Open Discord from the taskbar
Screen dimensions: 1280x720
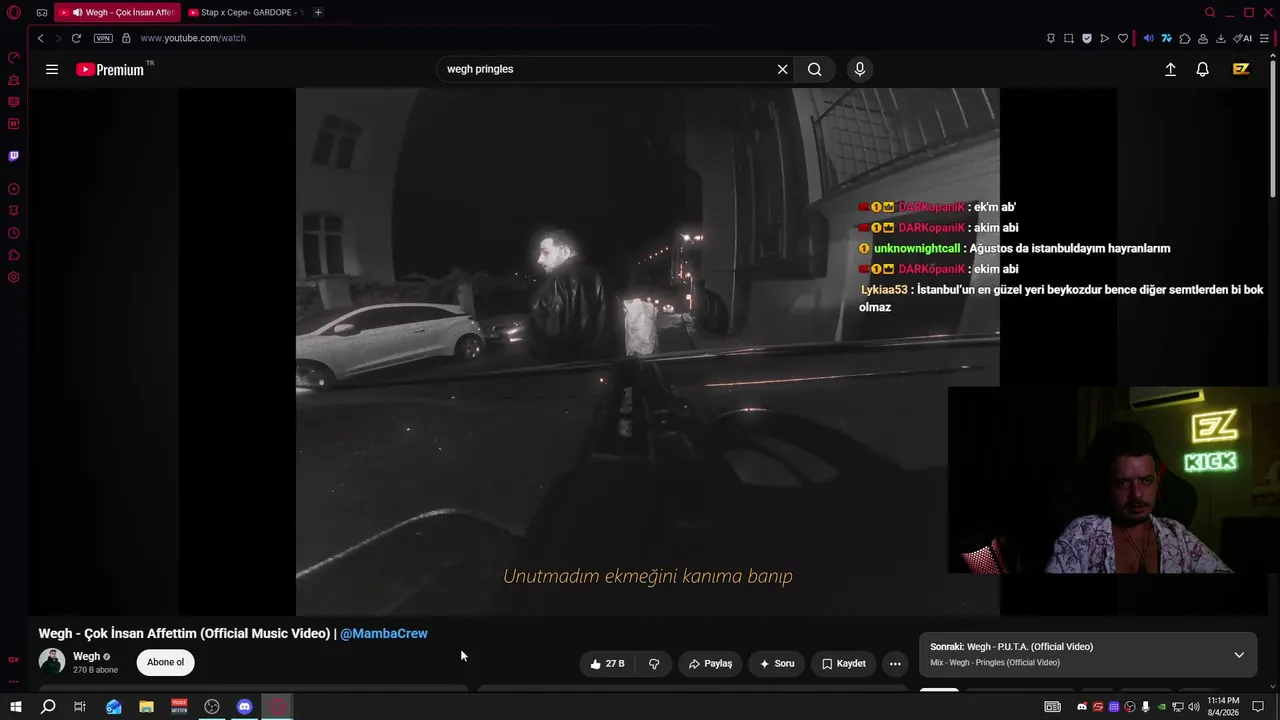pyautogui.click(x=245, y=707)
